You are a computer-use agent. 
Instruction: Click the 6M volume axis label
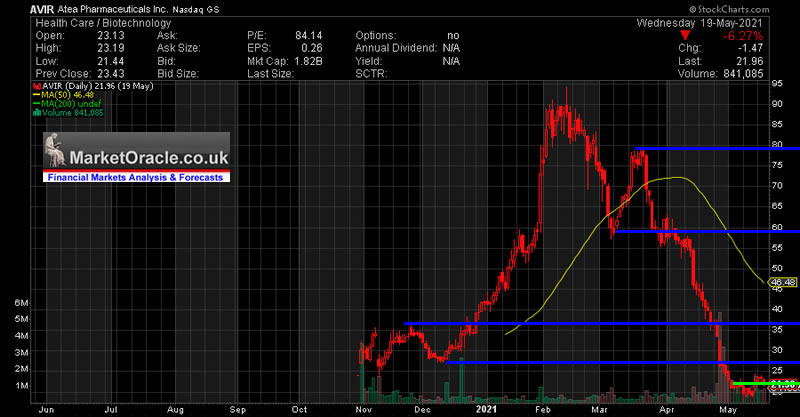click(x=21, y=303)
